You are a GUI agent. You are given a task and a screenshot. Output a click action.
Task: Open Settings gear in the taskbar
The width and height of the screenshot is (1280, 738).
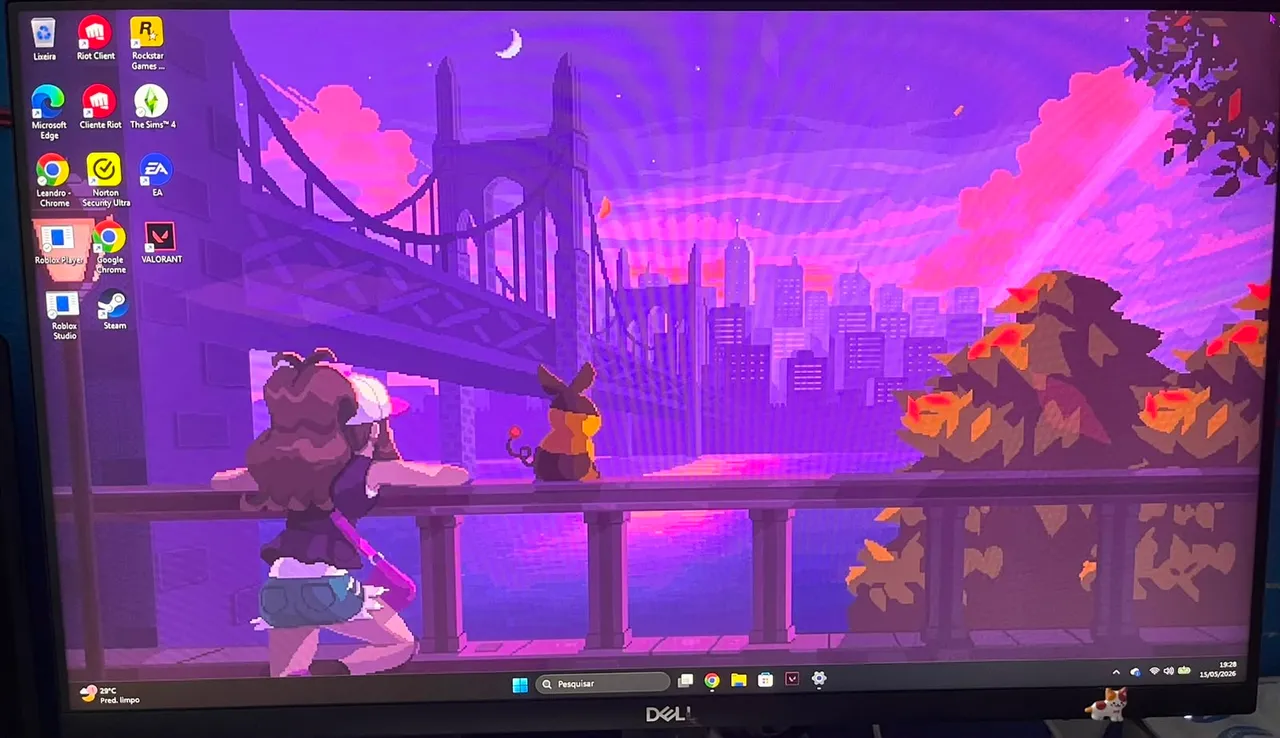819,678
